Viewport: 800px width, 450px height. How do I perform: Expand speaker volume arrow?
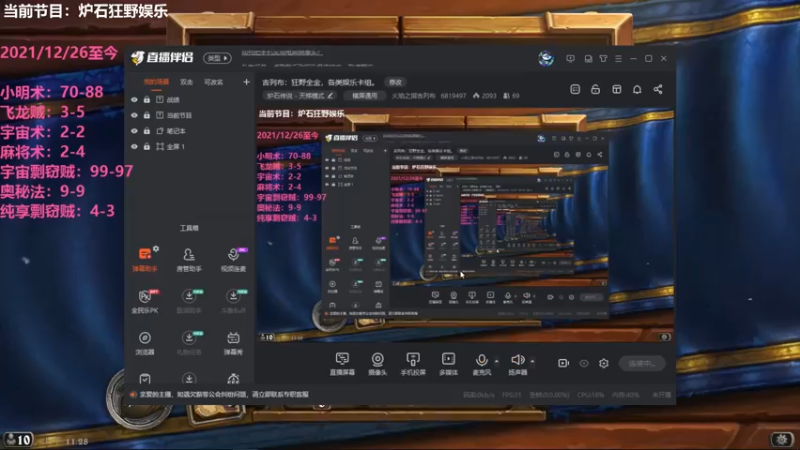click(x=532, y=361)
